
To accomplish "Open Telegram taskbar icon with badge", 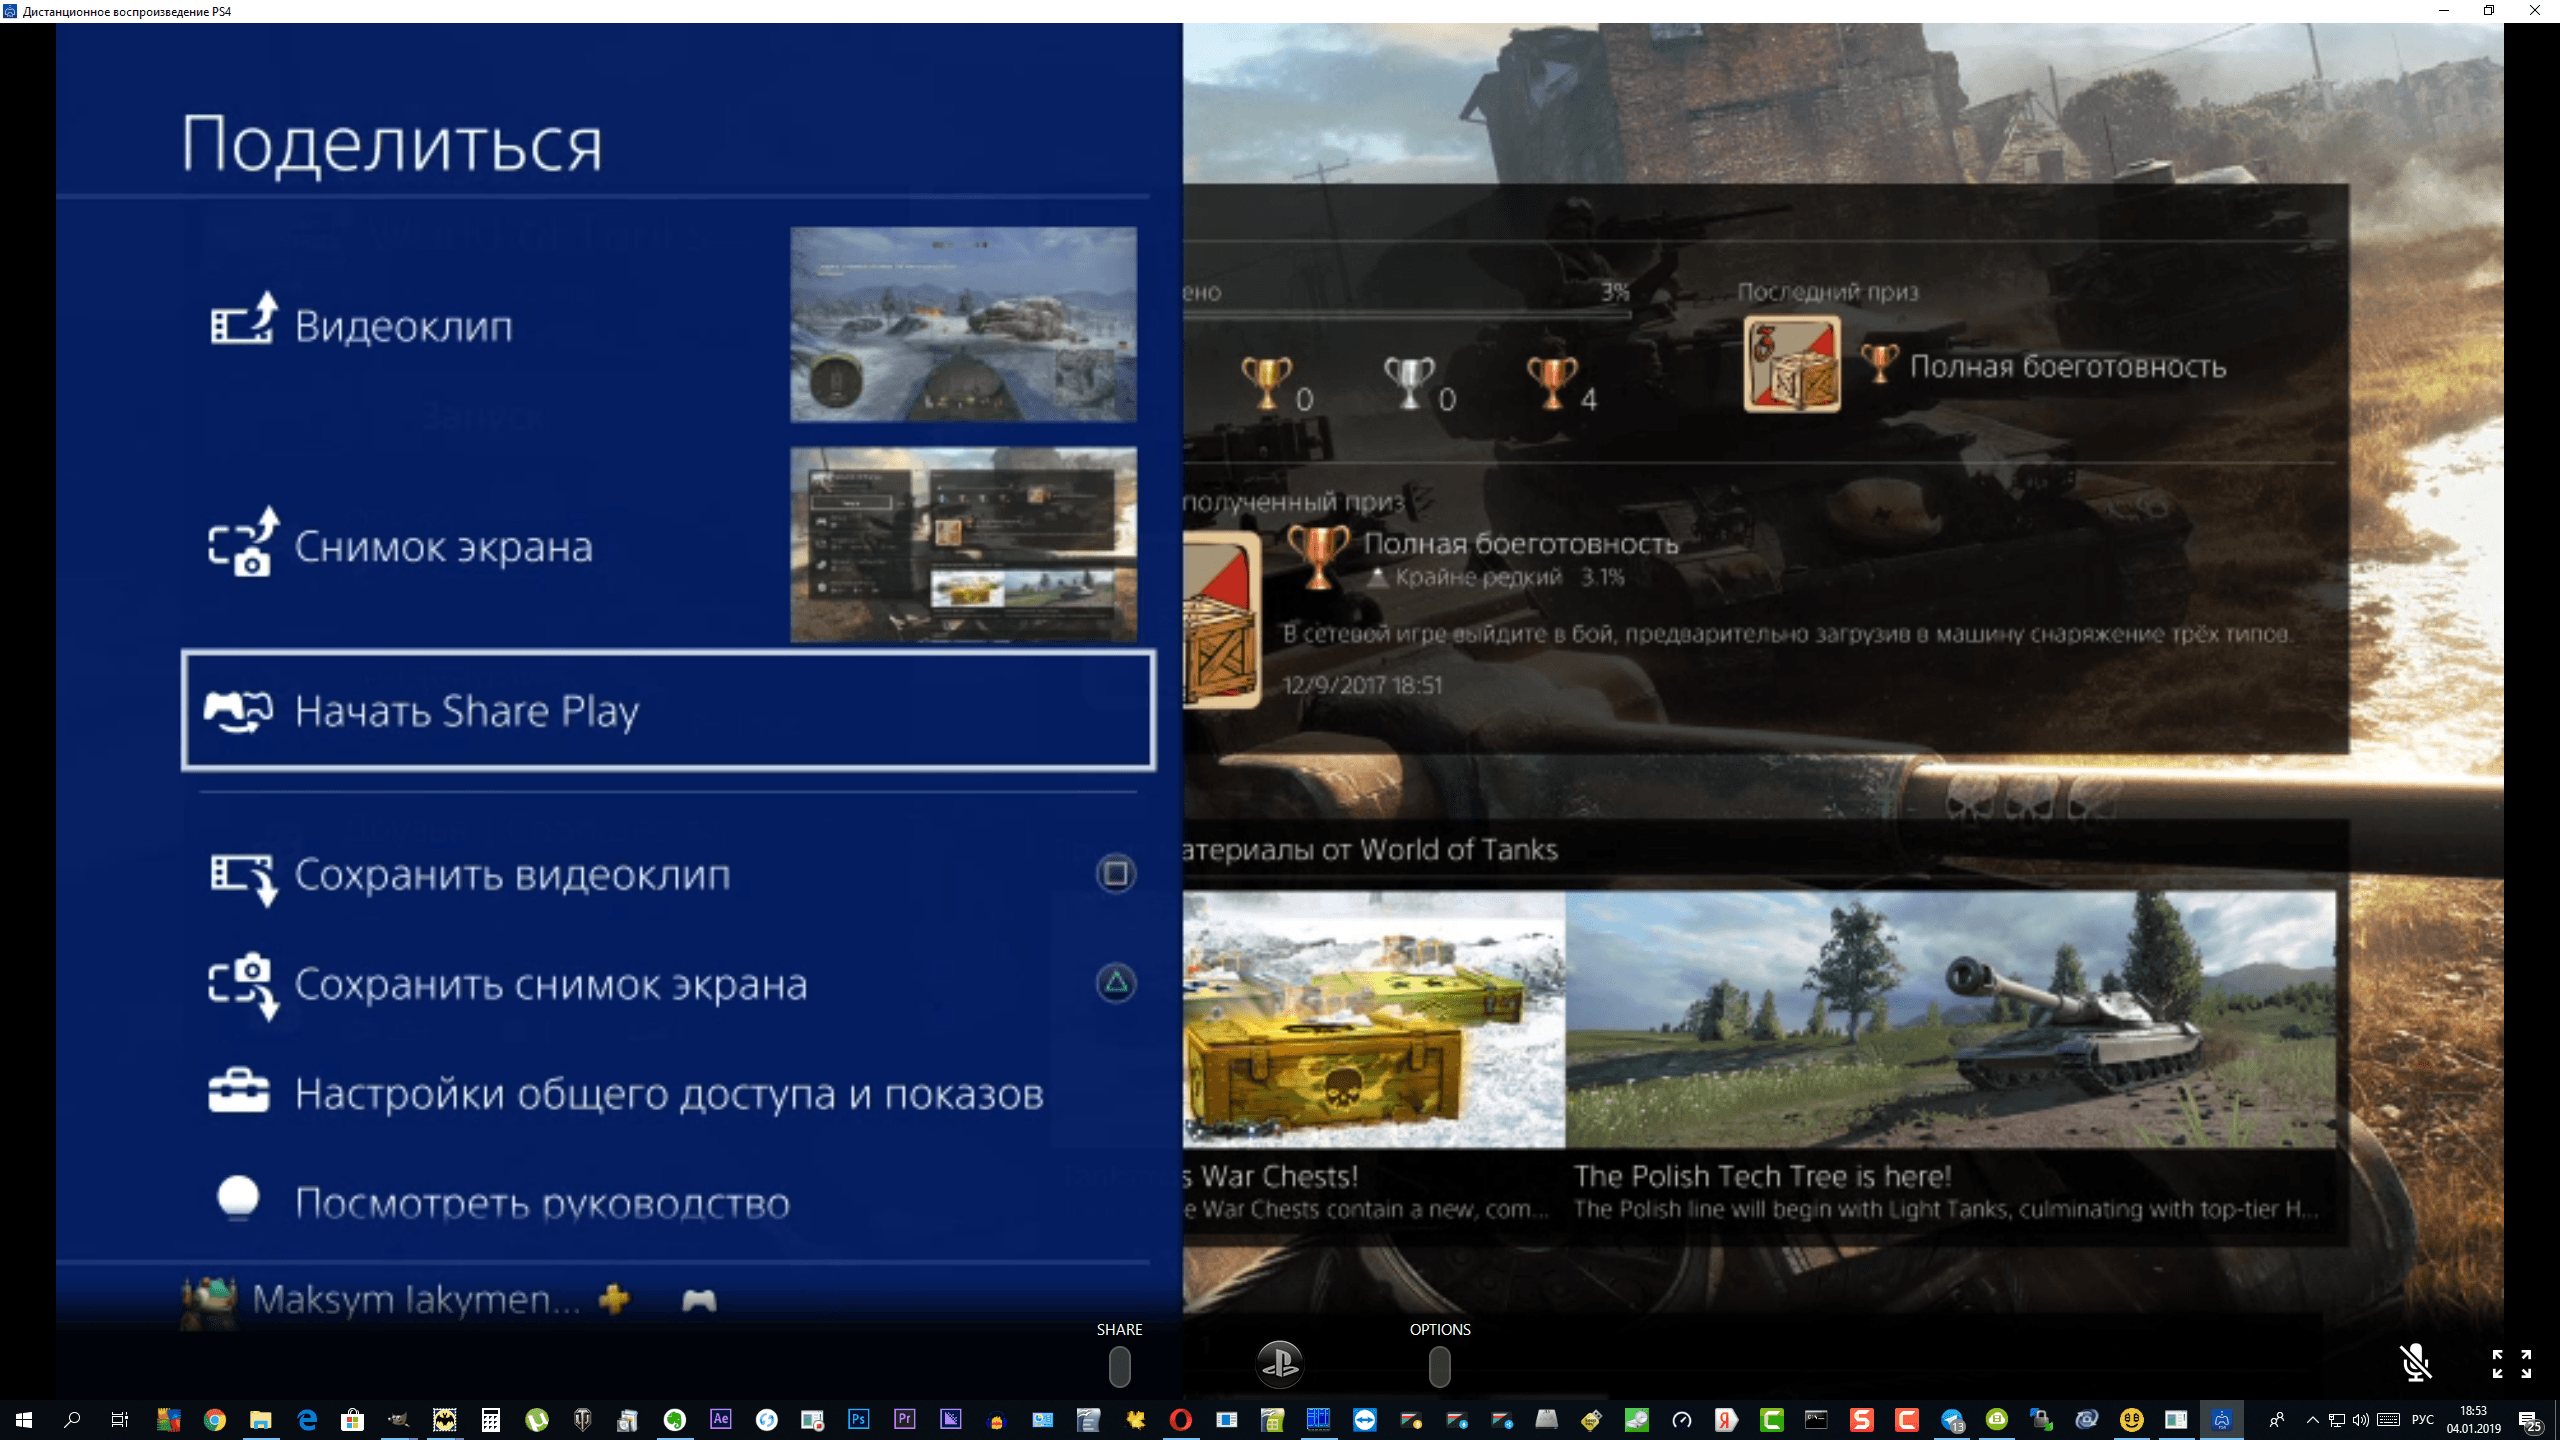I will pyautogui.click(x=1953, y=1420).
